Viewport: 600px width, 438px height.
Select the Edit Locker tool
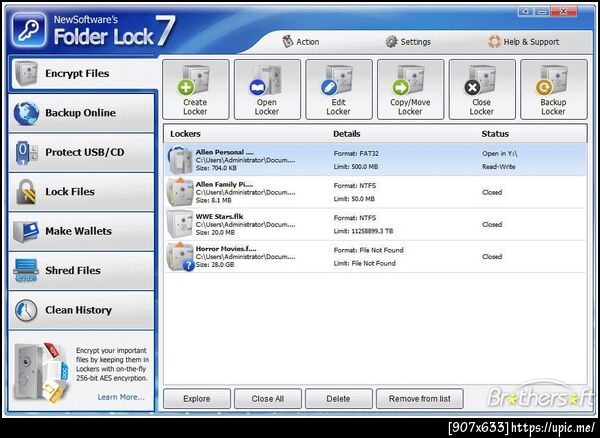tap(339, 89)
